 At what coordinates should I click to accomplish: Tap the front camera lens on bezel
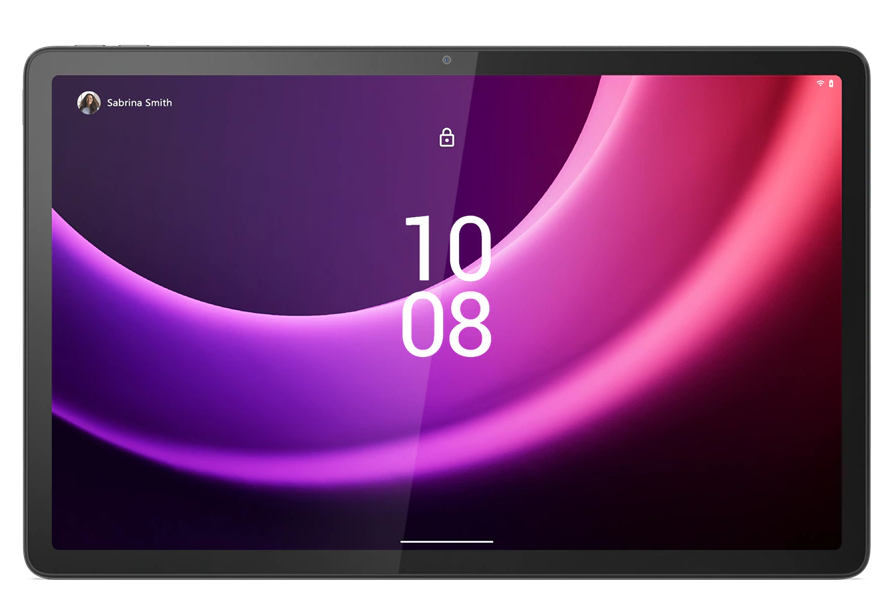click(447, 60)
